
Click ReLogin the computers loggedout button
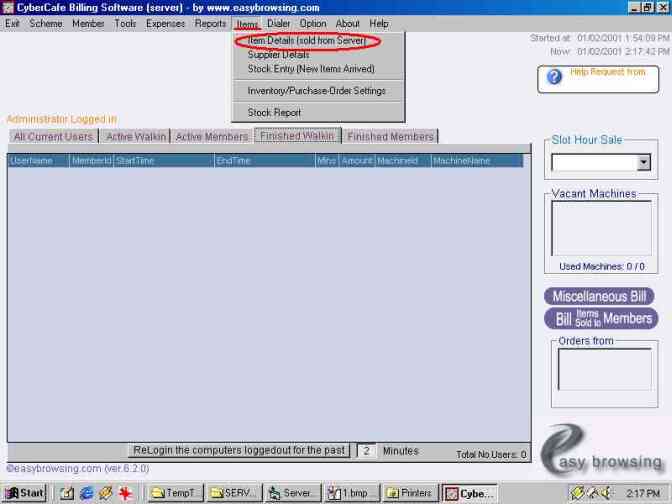239,450
